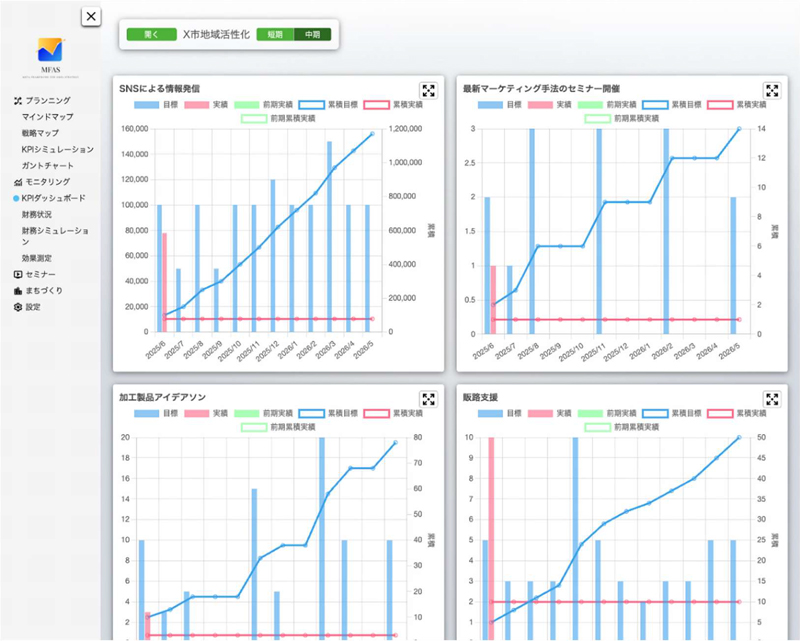800x641 pixels.
Task: Toggle 目標 legend in the 加工製品アイデアソン chart
Action: (x=156, y=413)
